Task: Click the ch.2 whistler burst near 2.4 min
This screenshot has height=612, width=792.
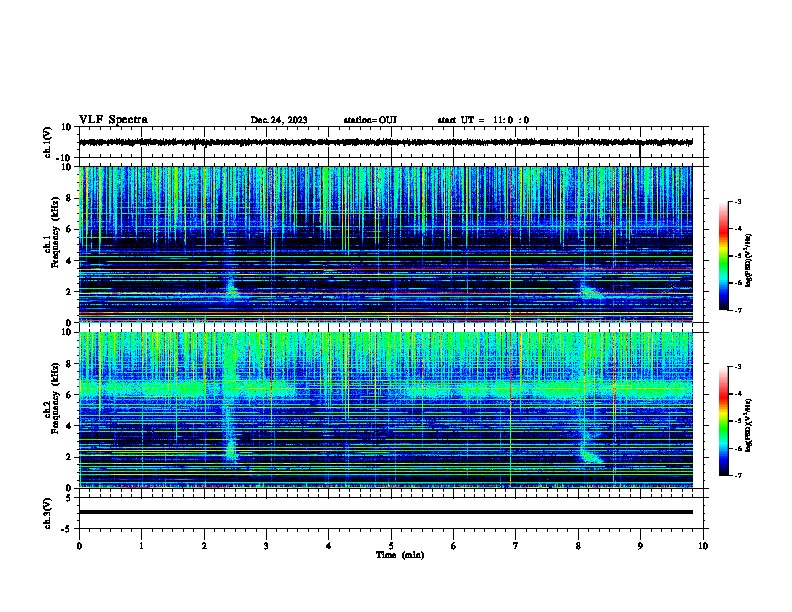Action: [231, 449]
